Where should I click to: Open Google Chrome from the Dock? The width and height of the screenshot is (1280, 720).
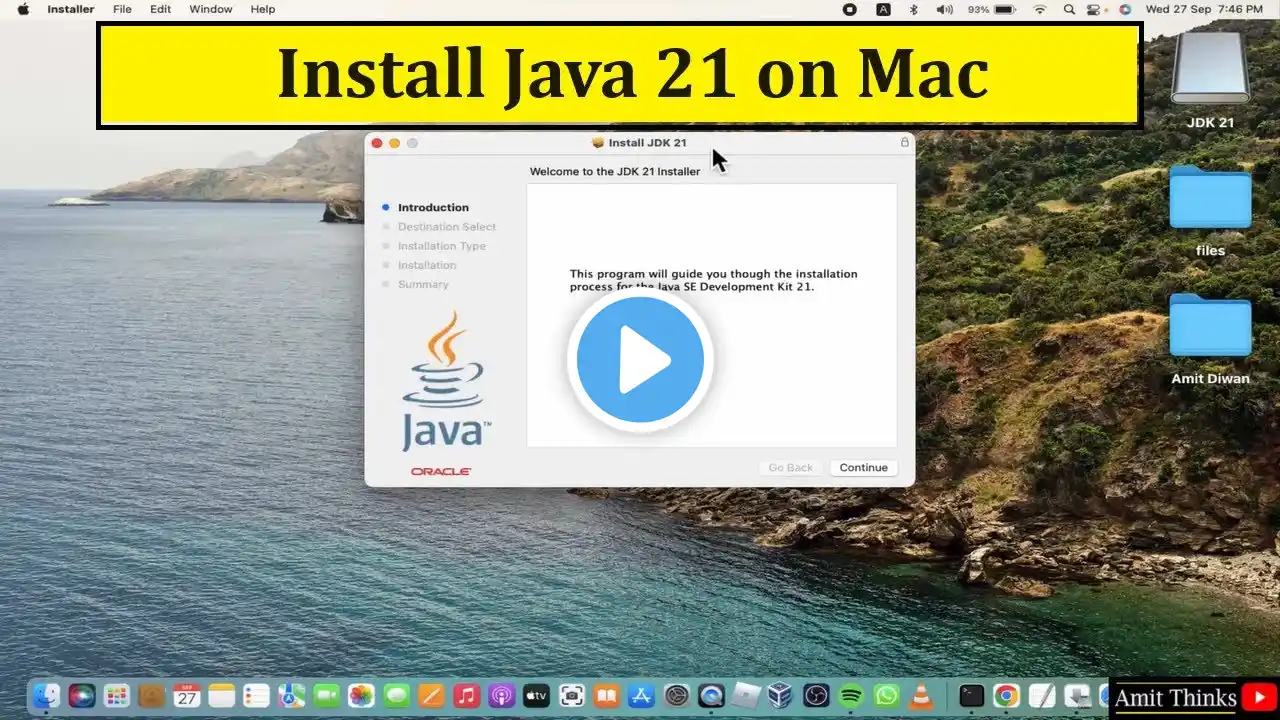click(1006, 696)
